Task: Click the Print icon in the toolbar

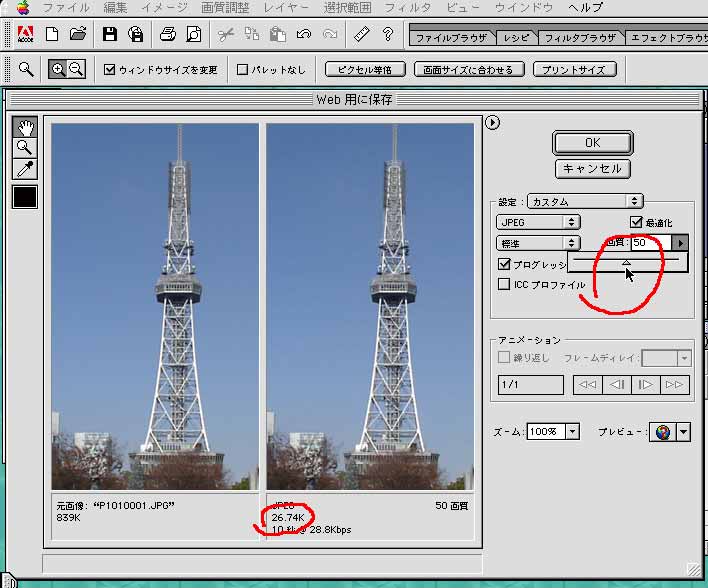Action: tap(169, 35)
